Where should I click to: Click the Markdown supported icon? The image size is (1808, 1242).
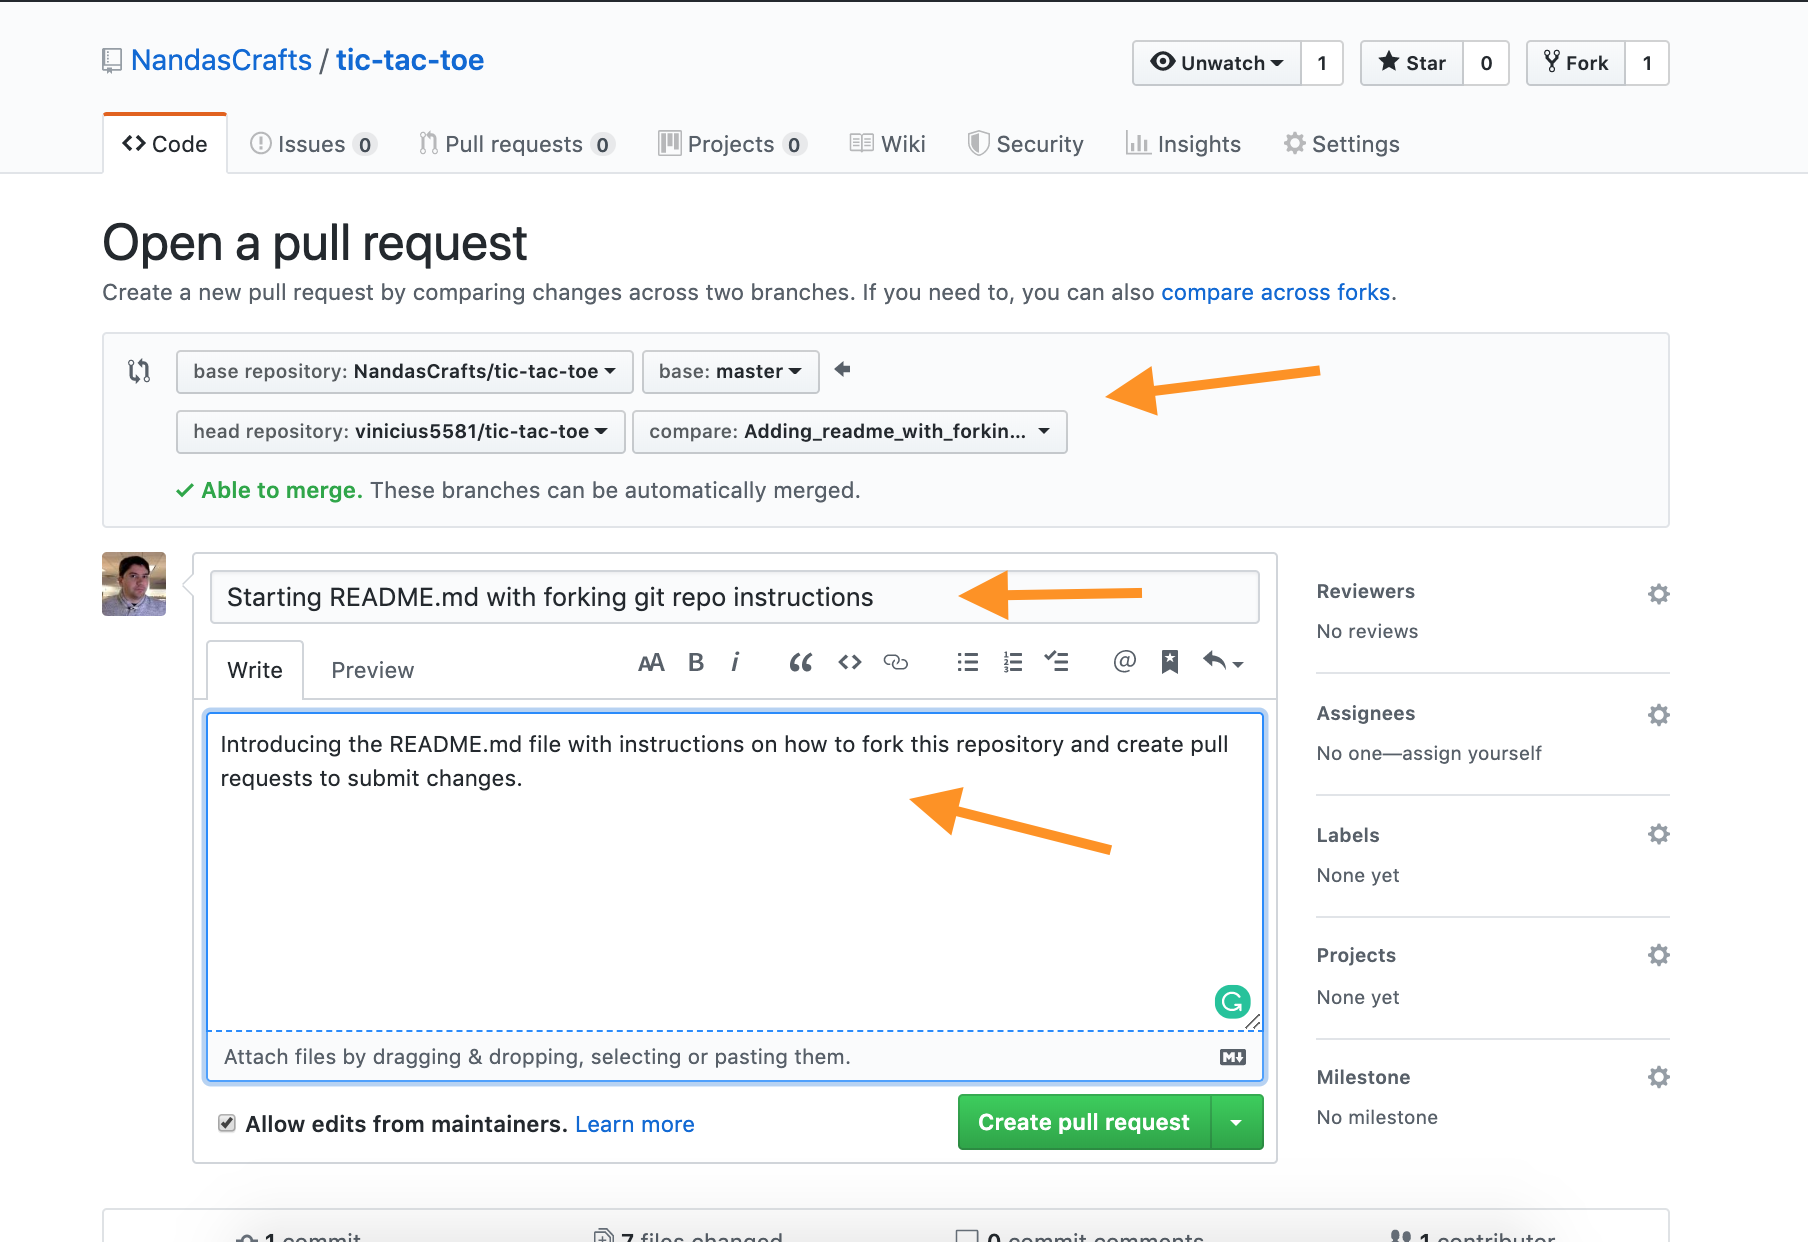click(1233, 1057)
